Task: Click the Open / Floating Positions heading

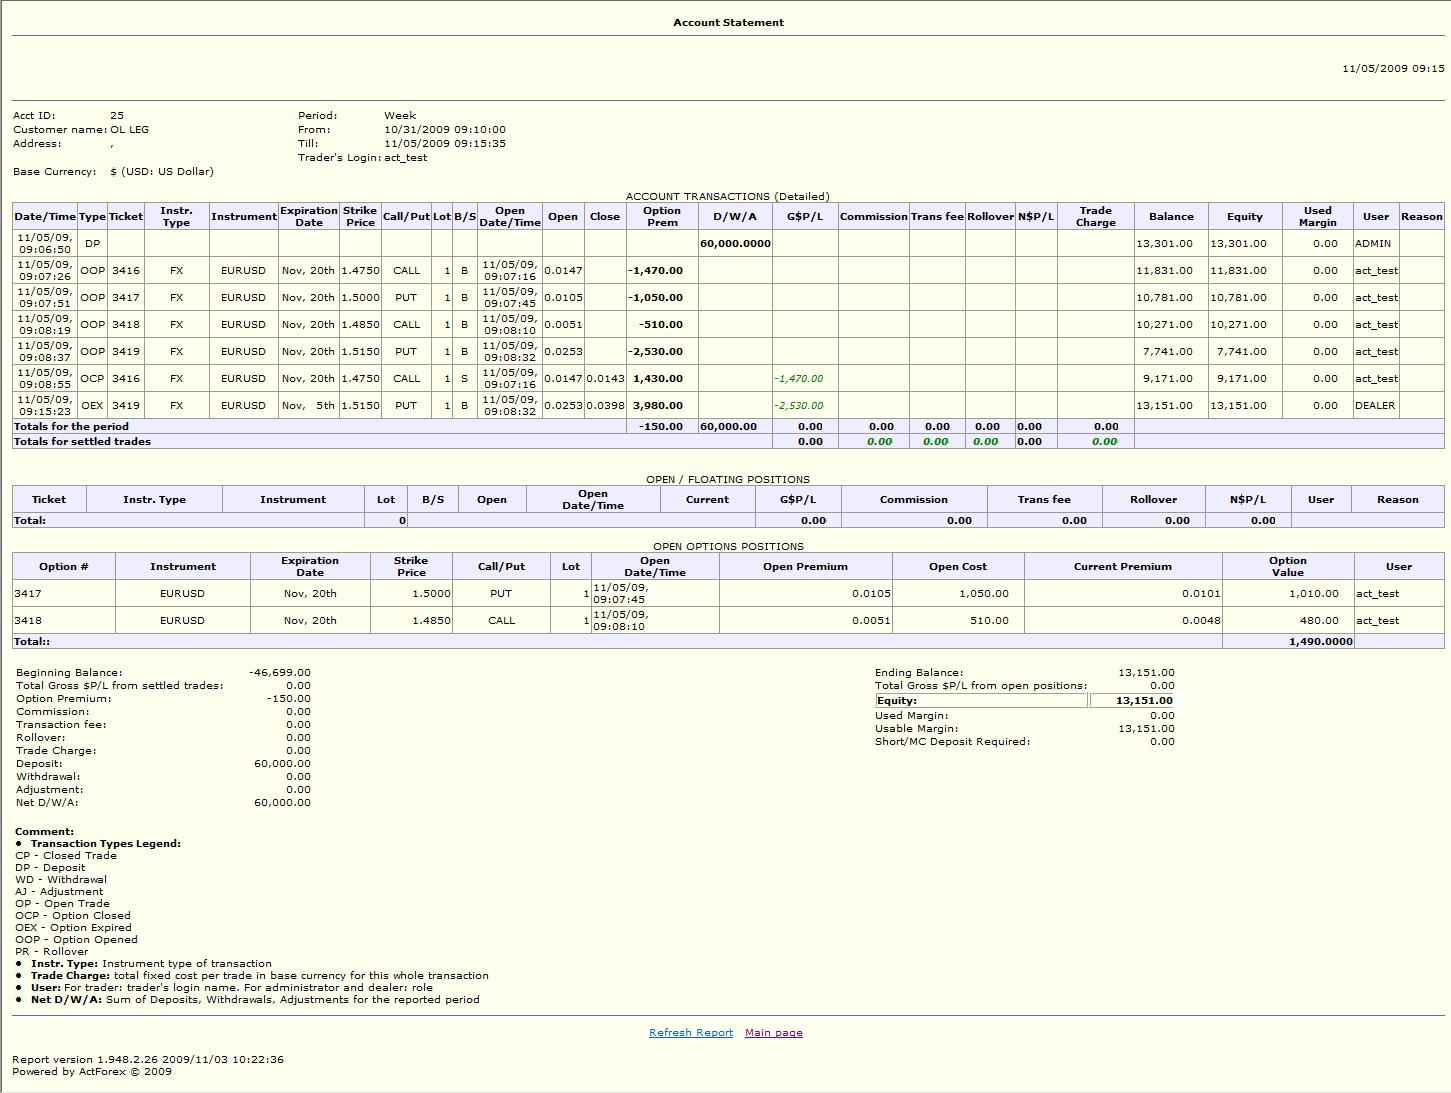Action: tap(728, 480)
